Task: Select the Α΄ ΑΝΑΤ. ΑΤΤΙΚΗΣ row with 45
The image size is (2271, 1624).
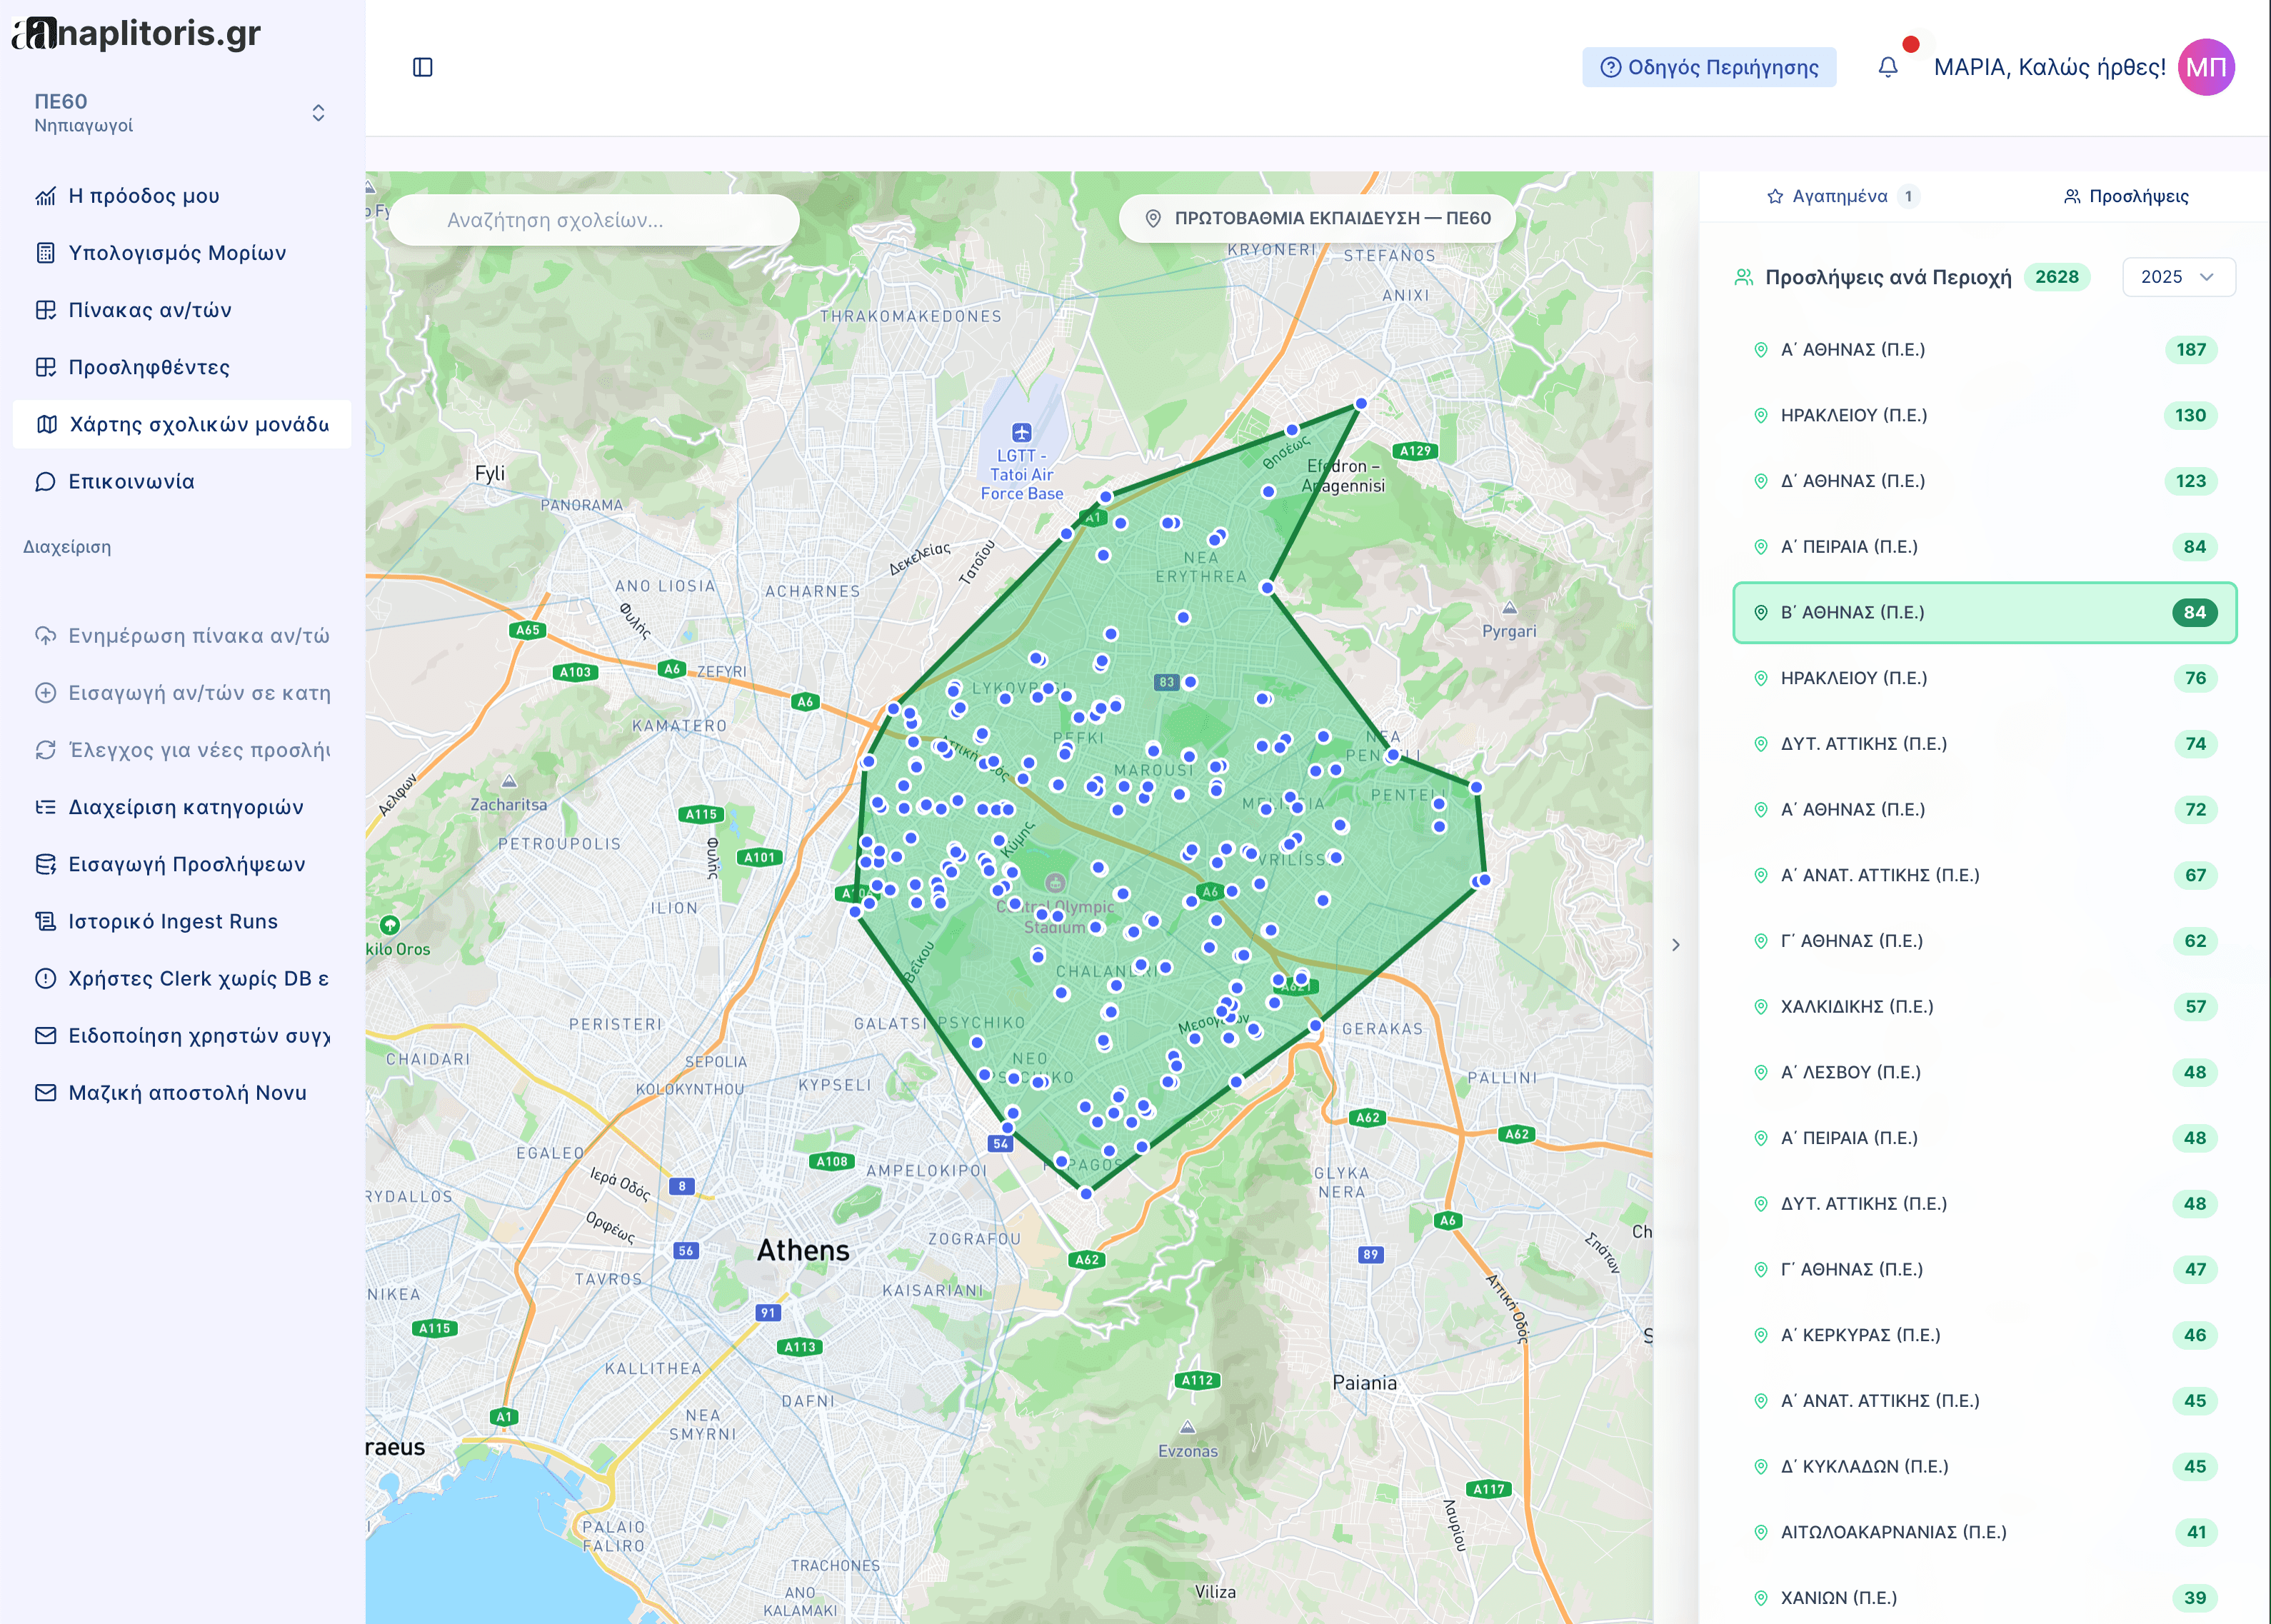Action: (1985, 1401)
